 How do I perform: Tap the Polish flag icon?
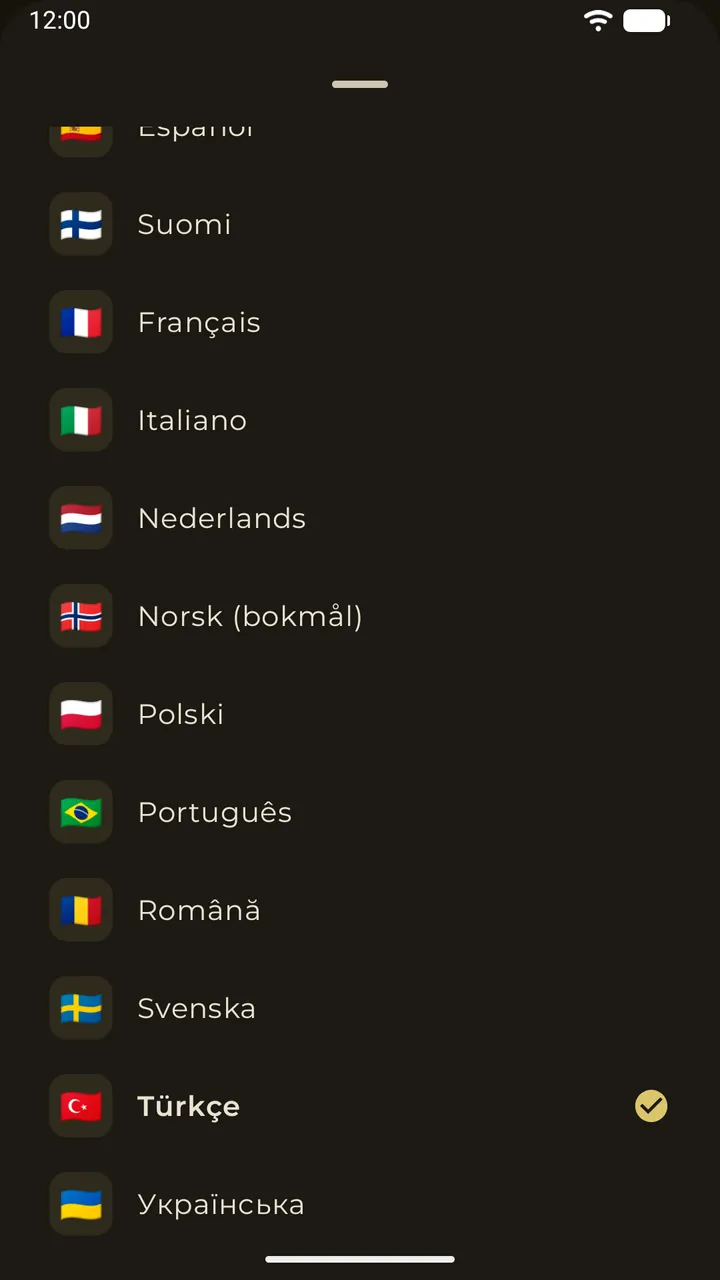tap(81, 714)
